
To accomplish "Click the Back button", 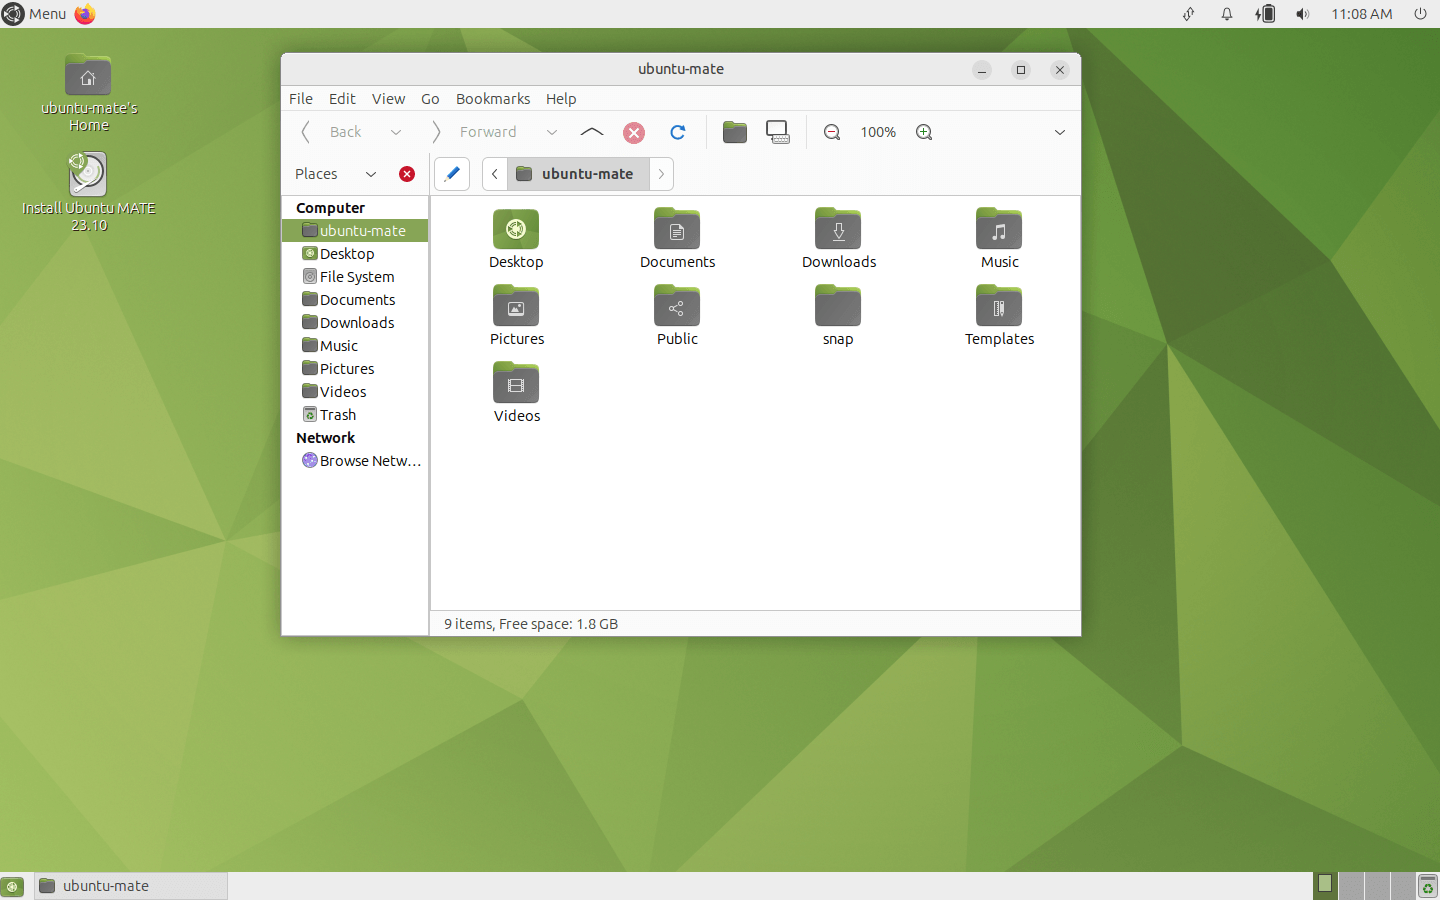I will (x=333, y=132).
